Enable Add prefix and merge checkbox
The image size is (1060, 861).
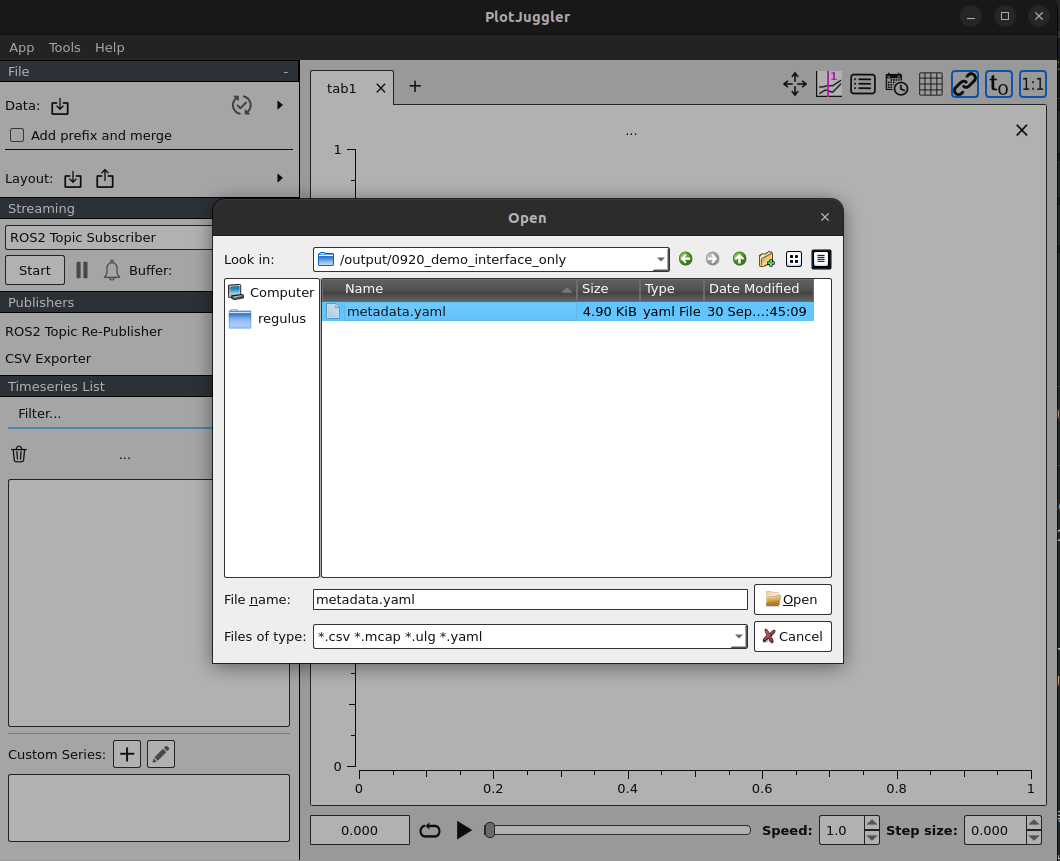point(17,135)
